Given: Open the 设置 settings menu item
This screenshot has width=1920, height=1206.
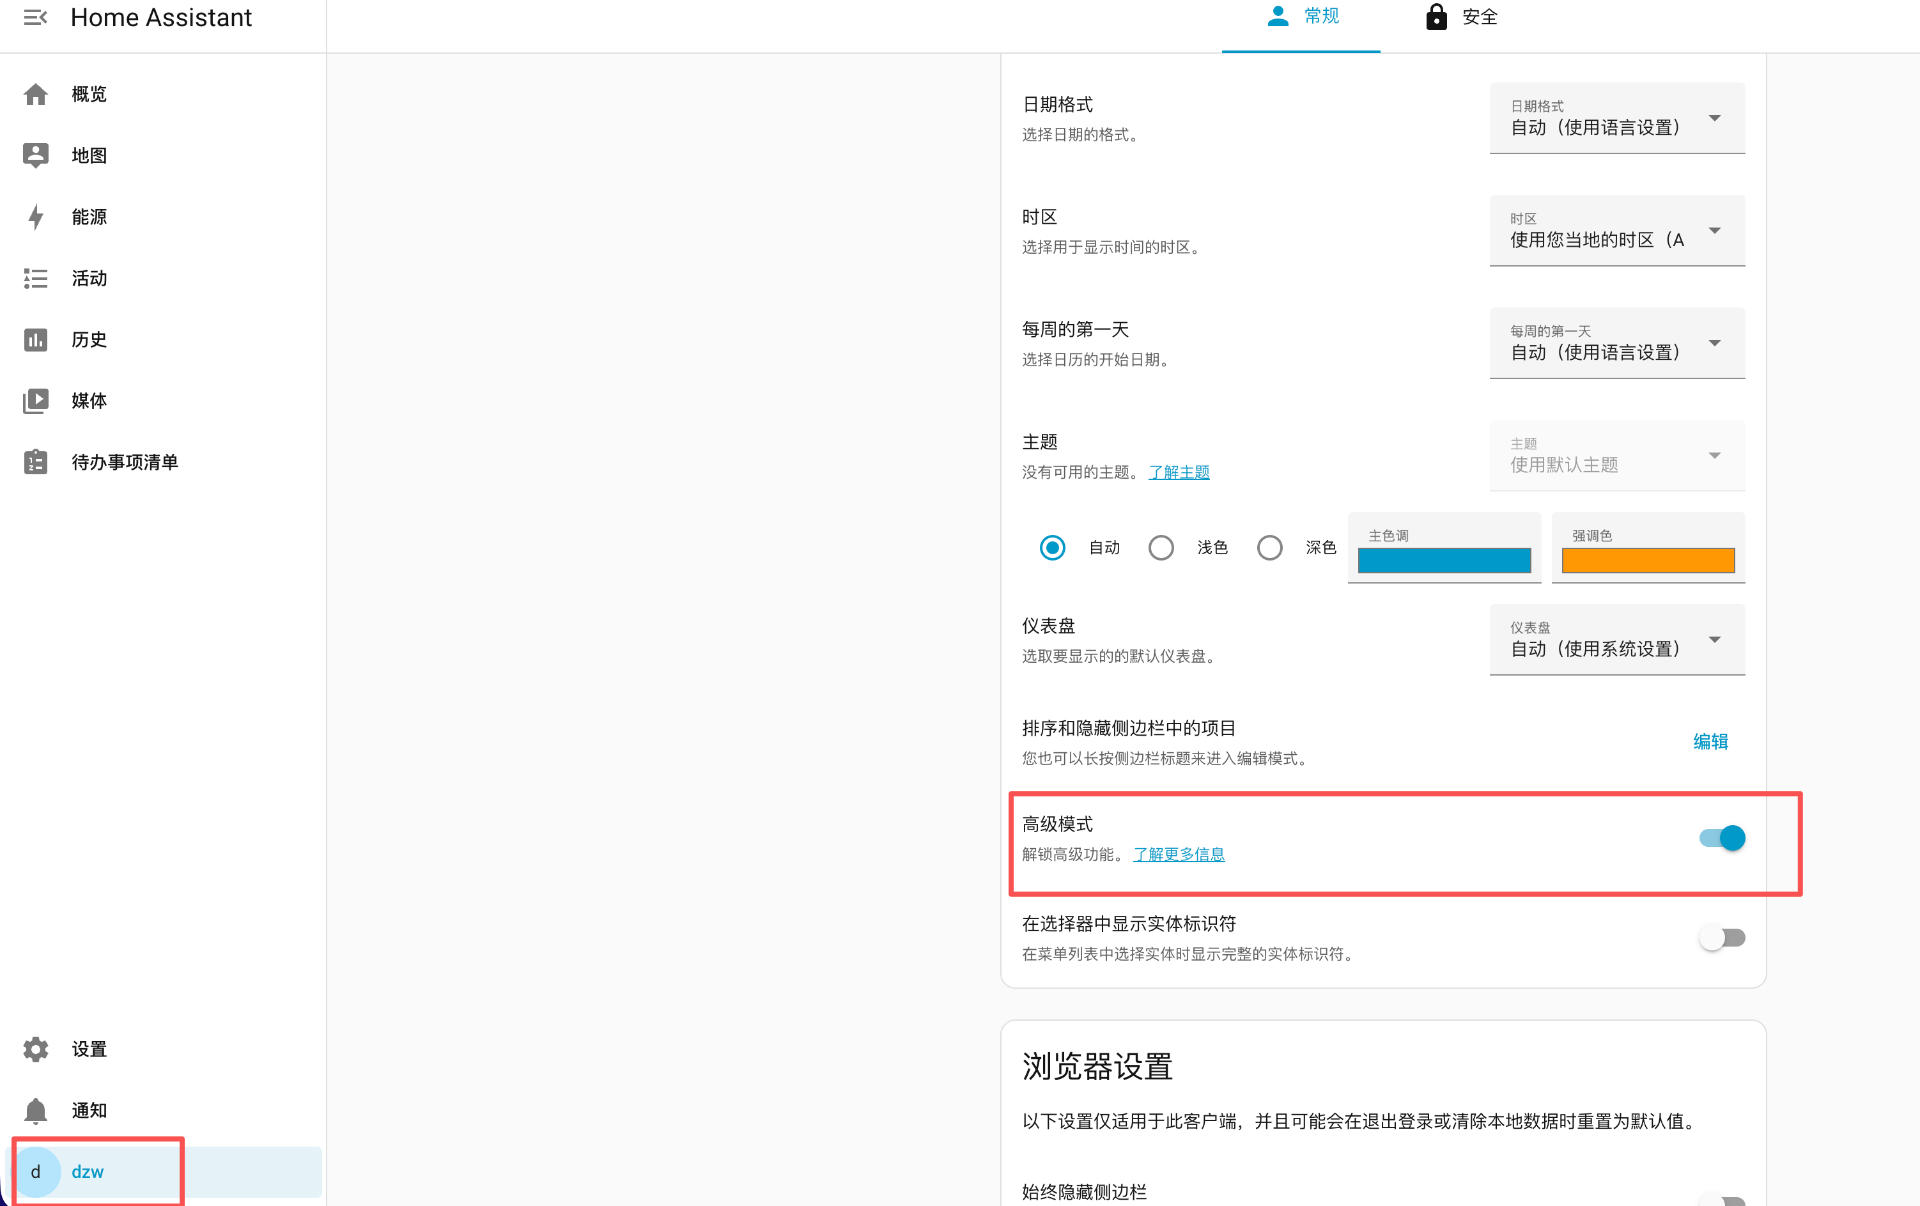Looking at the screenshot, I should click(89, 1049).
